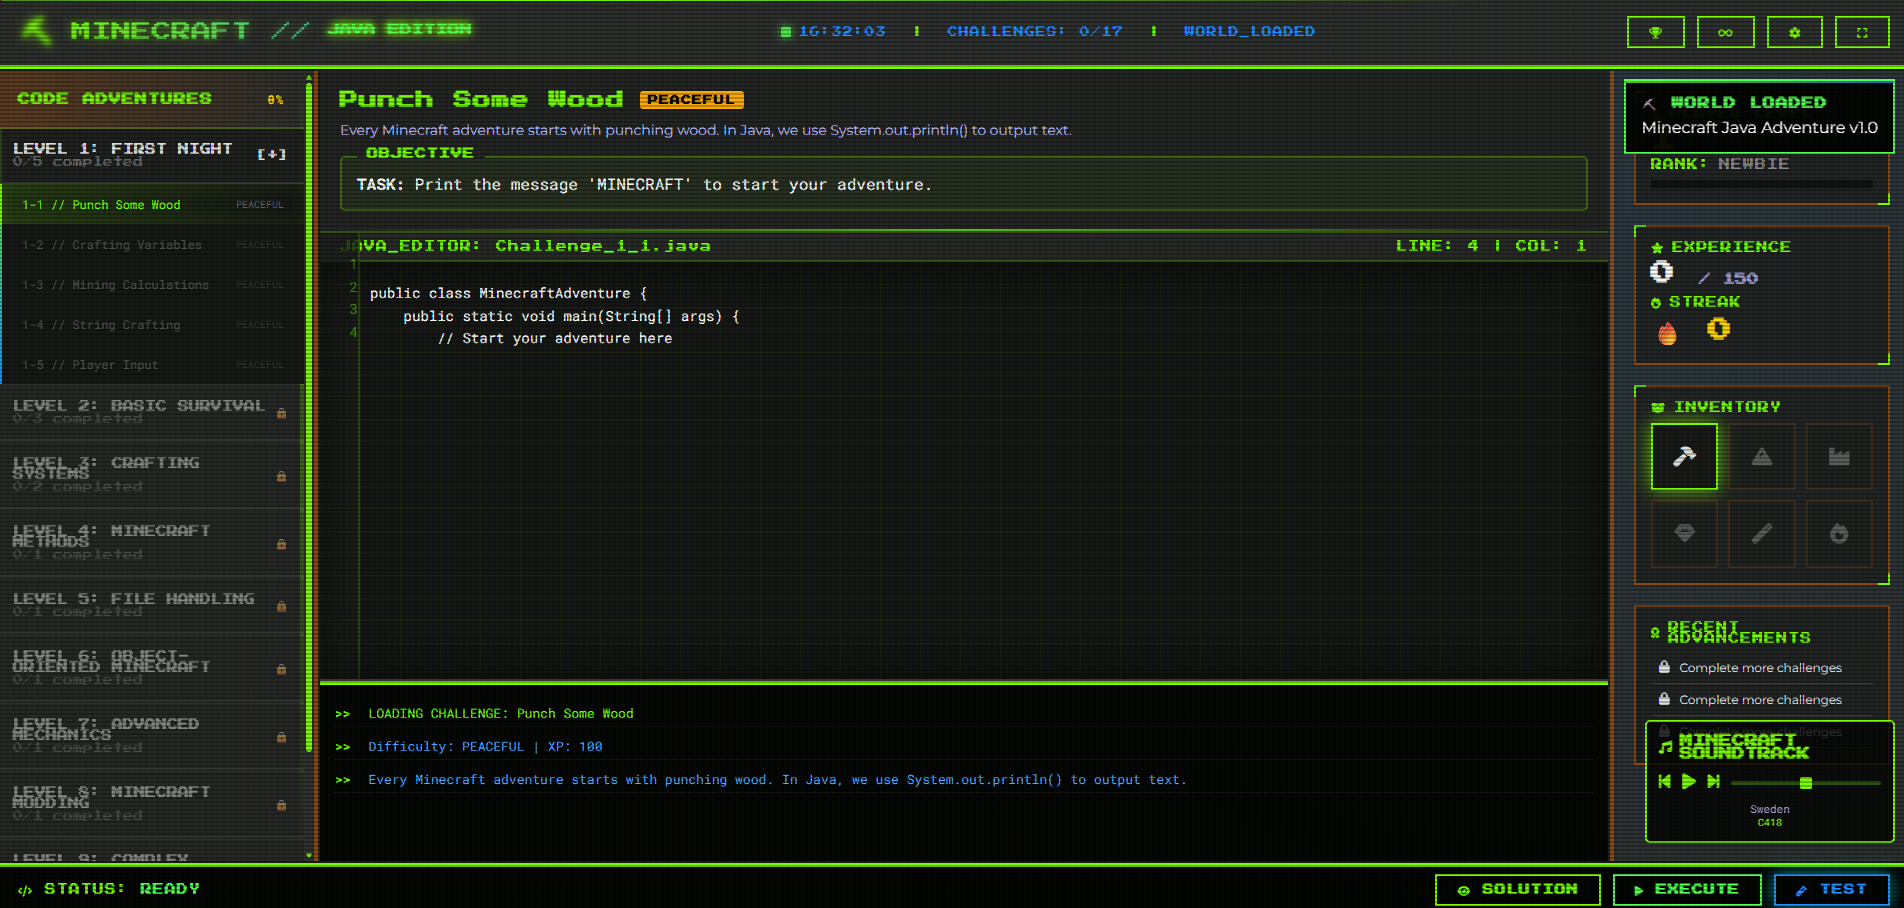Click the 16:32:03 clock in header
The image size is (1904, 908).
[x=842, y=32]
